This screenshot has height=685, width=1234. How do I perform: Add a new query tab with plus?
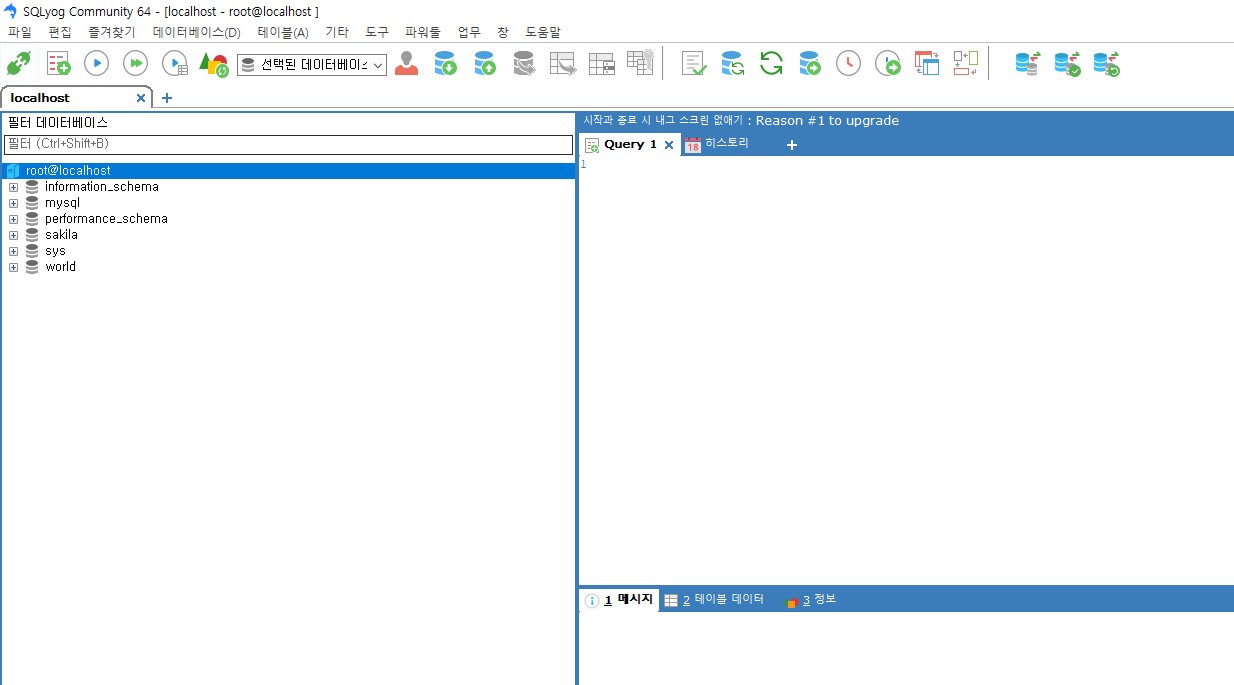[792, 145]
